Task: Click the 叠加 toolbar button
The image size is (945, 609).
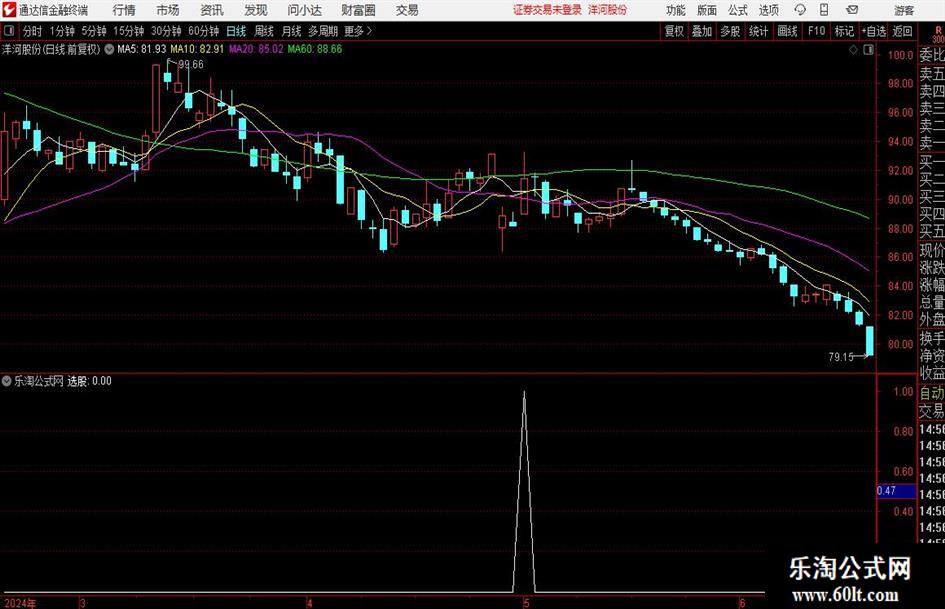Action: click(x=702, y=31)
